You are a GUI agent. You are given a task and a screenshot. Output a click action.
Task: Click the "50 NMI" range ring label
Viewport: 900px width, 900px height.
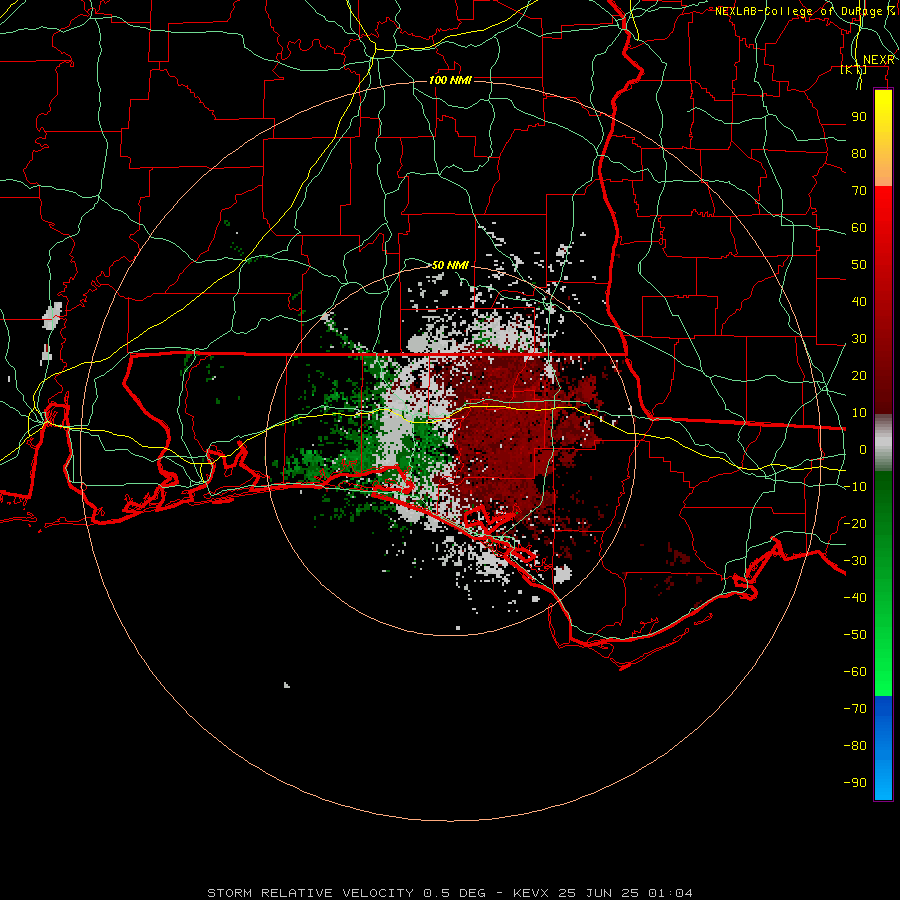tap(450, 265)
